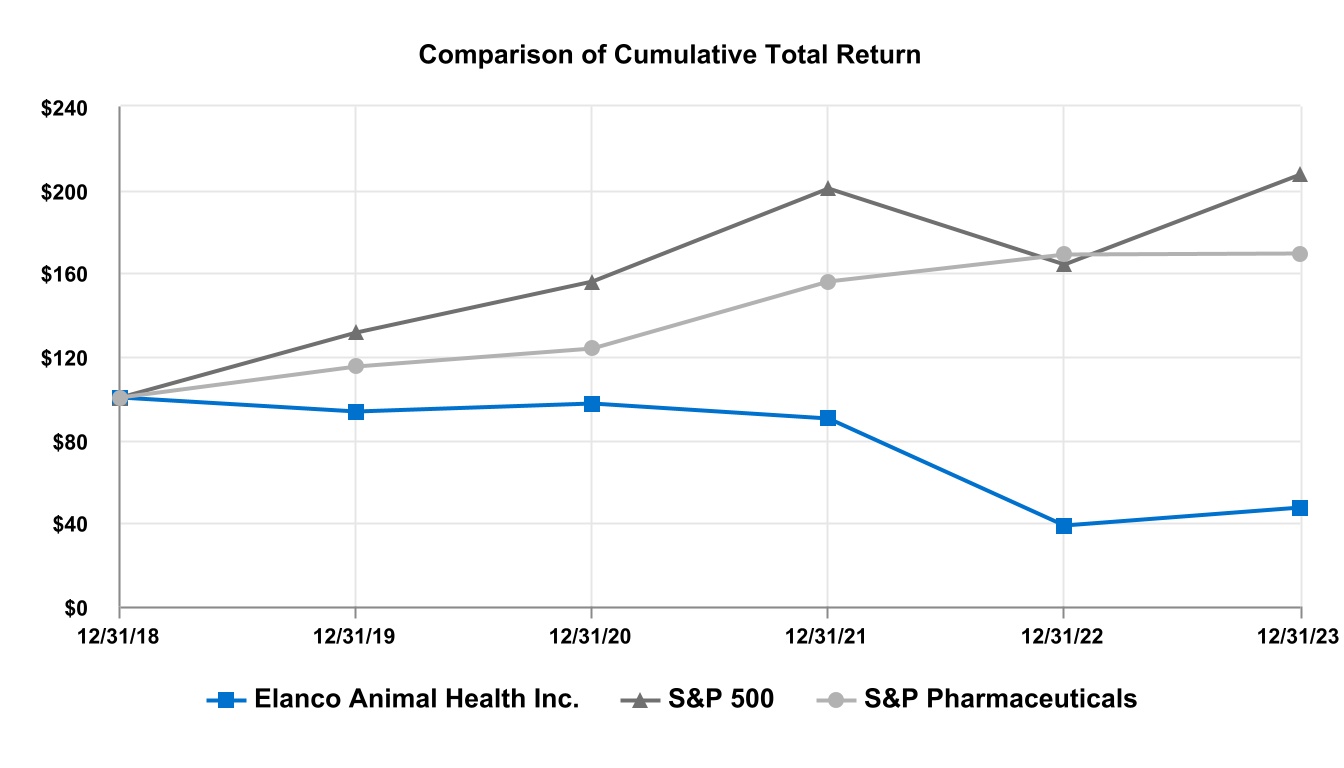Click the 12/31/21 x-axis date label

click(828, 633)
